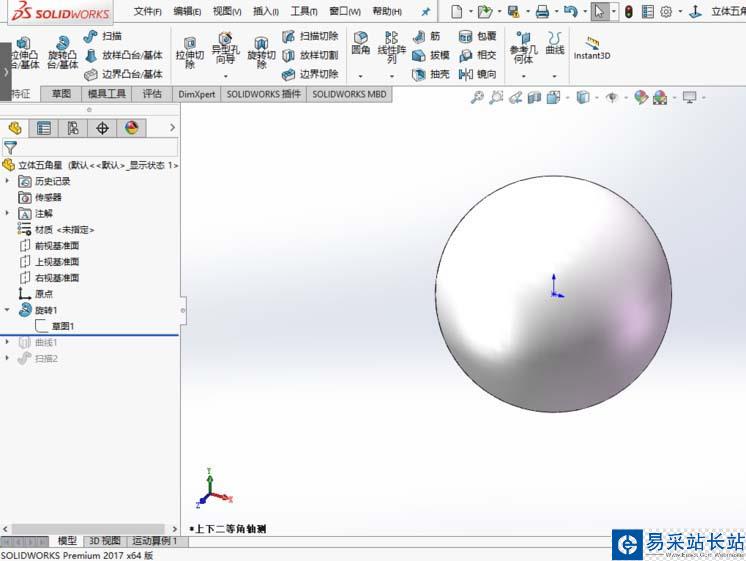Switch to the SOLIDWORKS MBD tab
This screenshot has height=561, width=746.
(x=349, y=94)
